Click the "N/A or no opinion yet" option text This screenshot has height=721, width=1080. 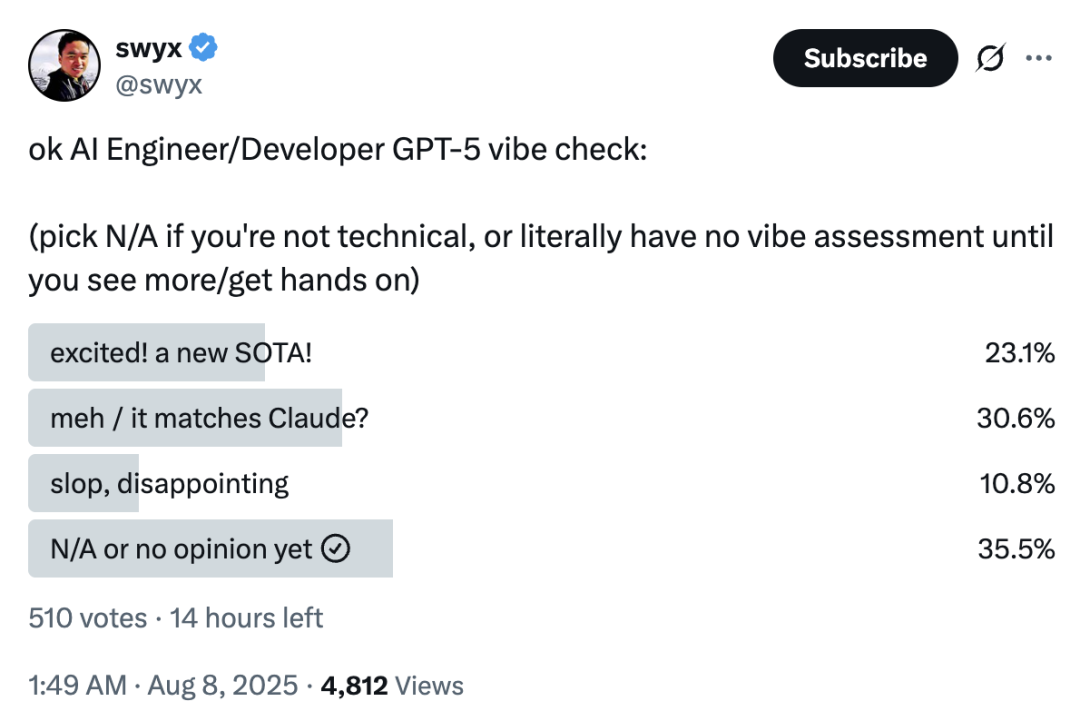(x=181, y=549)
